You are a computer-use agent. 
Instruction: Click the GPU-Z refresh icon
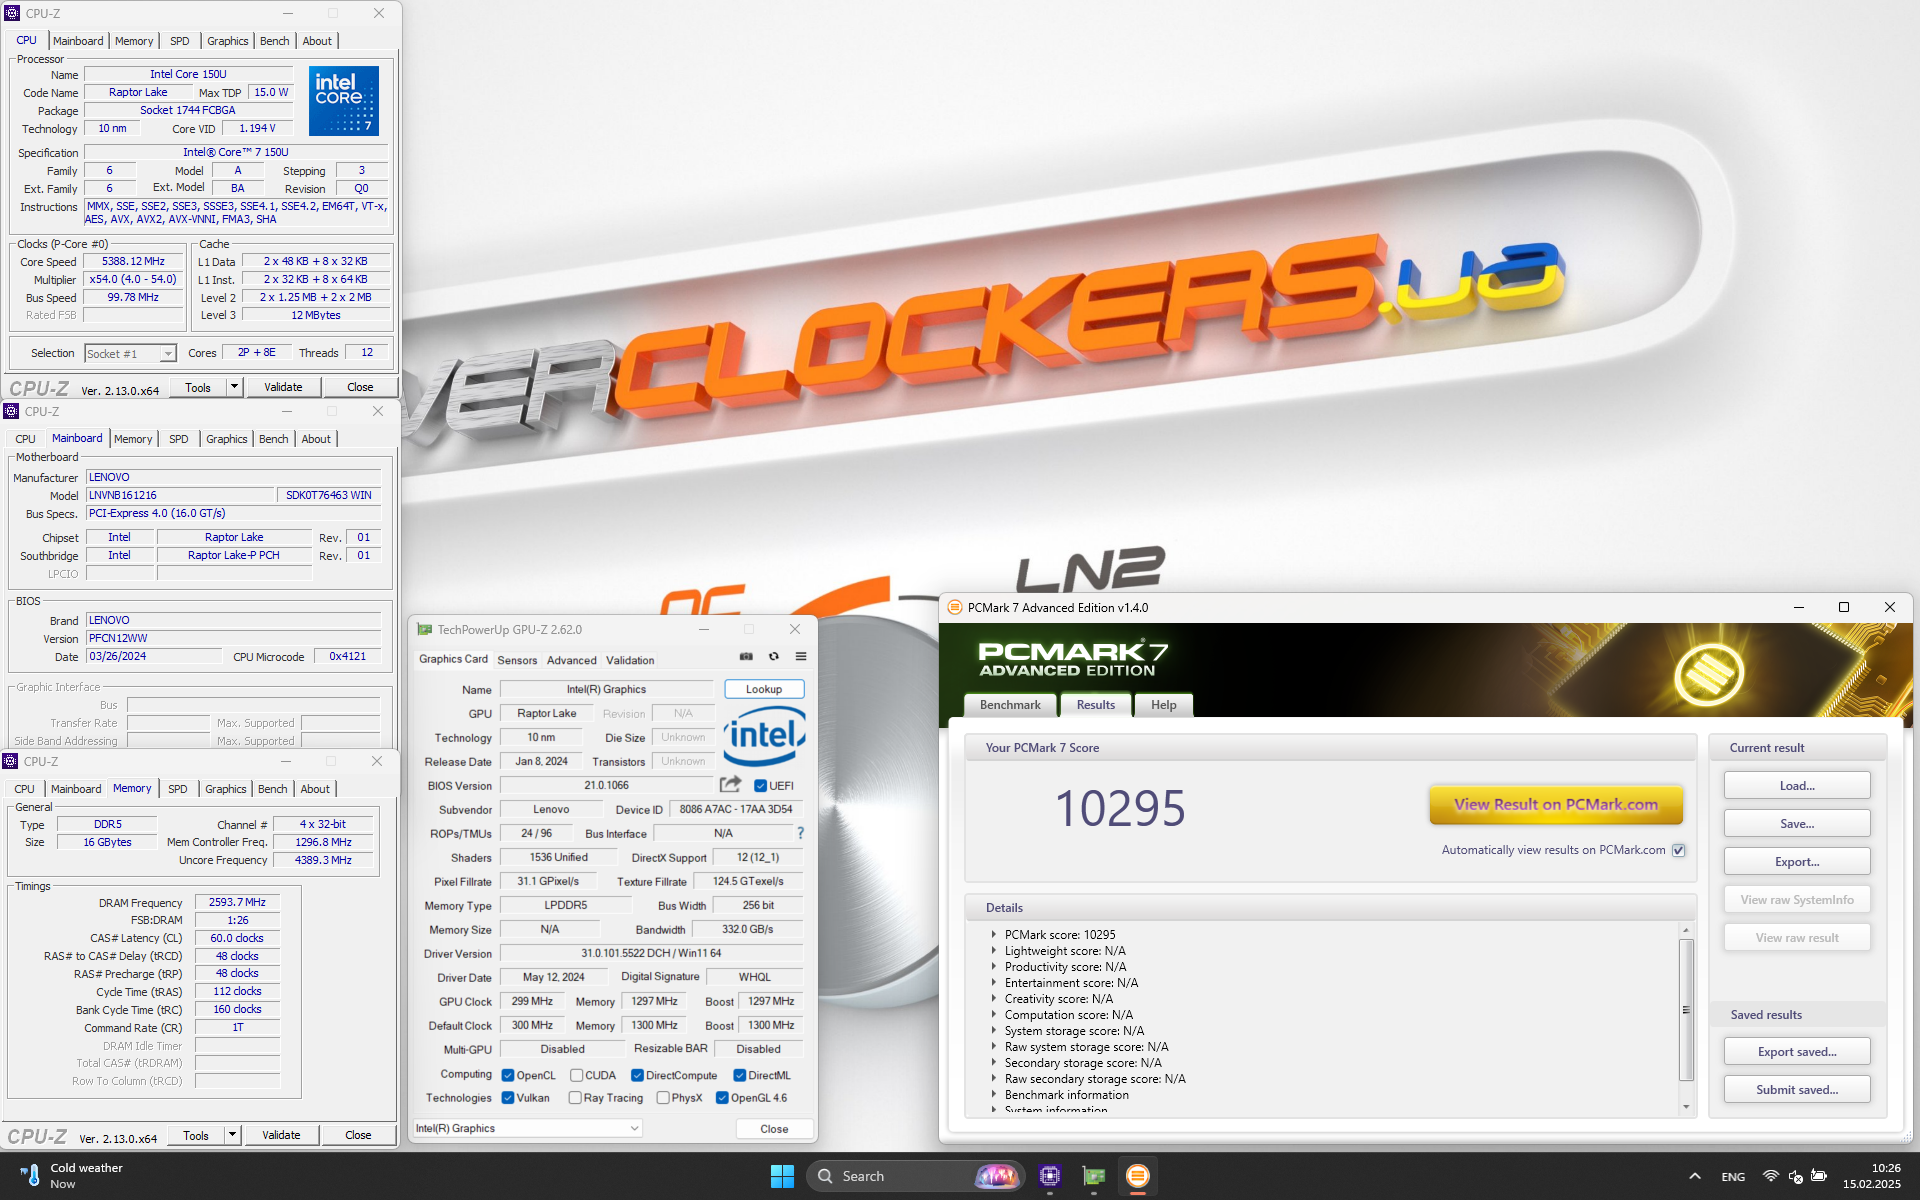tap(774, 657)
